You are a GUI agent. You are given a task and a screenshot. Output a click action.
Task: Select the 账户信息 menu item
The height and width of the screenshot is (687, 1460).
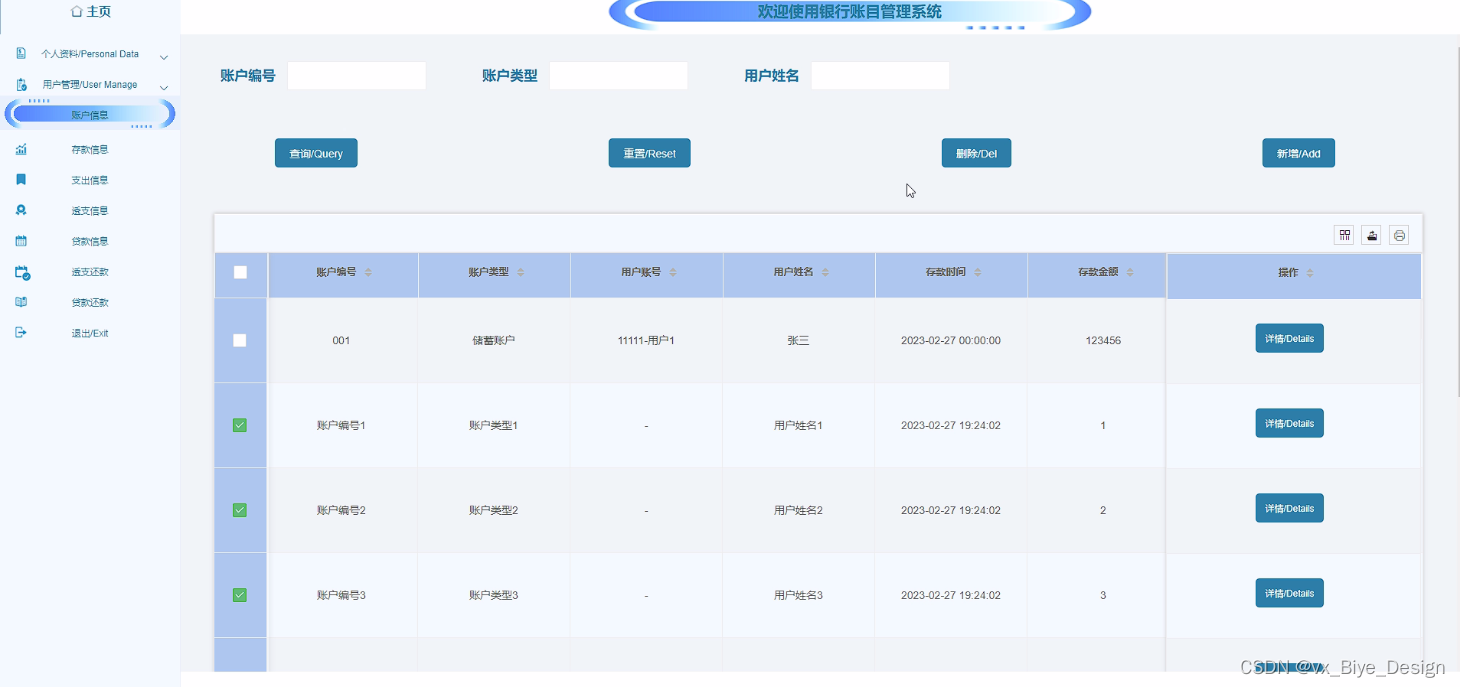coord(90,115)
